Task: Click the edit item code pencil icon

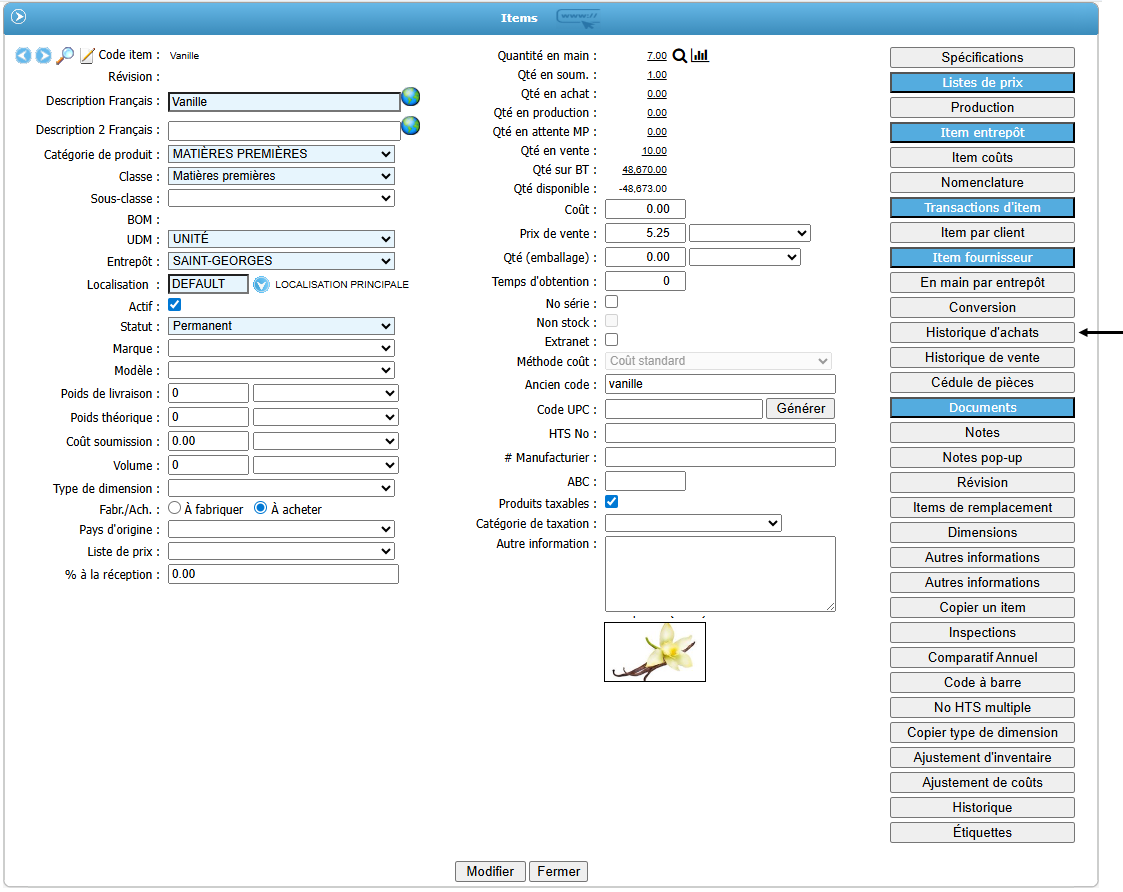Action: (87, 56)
